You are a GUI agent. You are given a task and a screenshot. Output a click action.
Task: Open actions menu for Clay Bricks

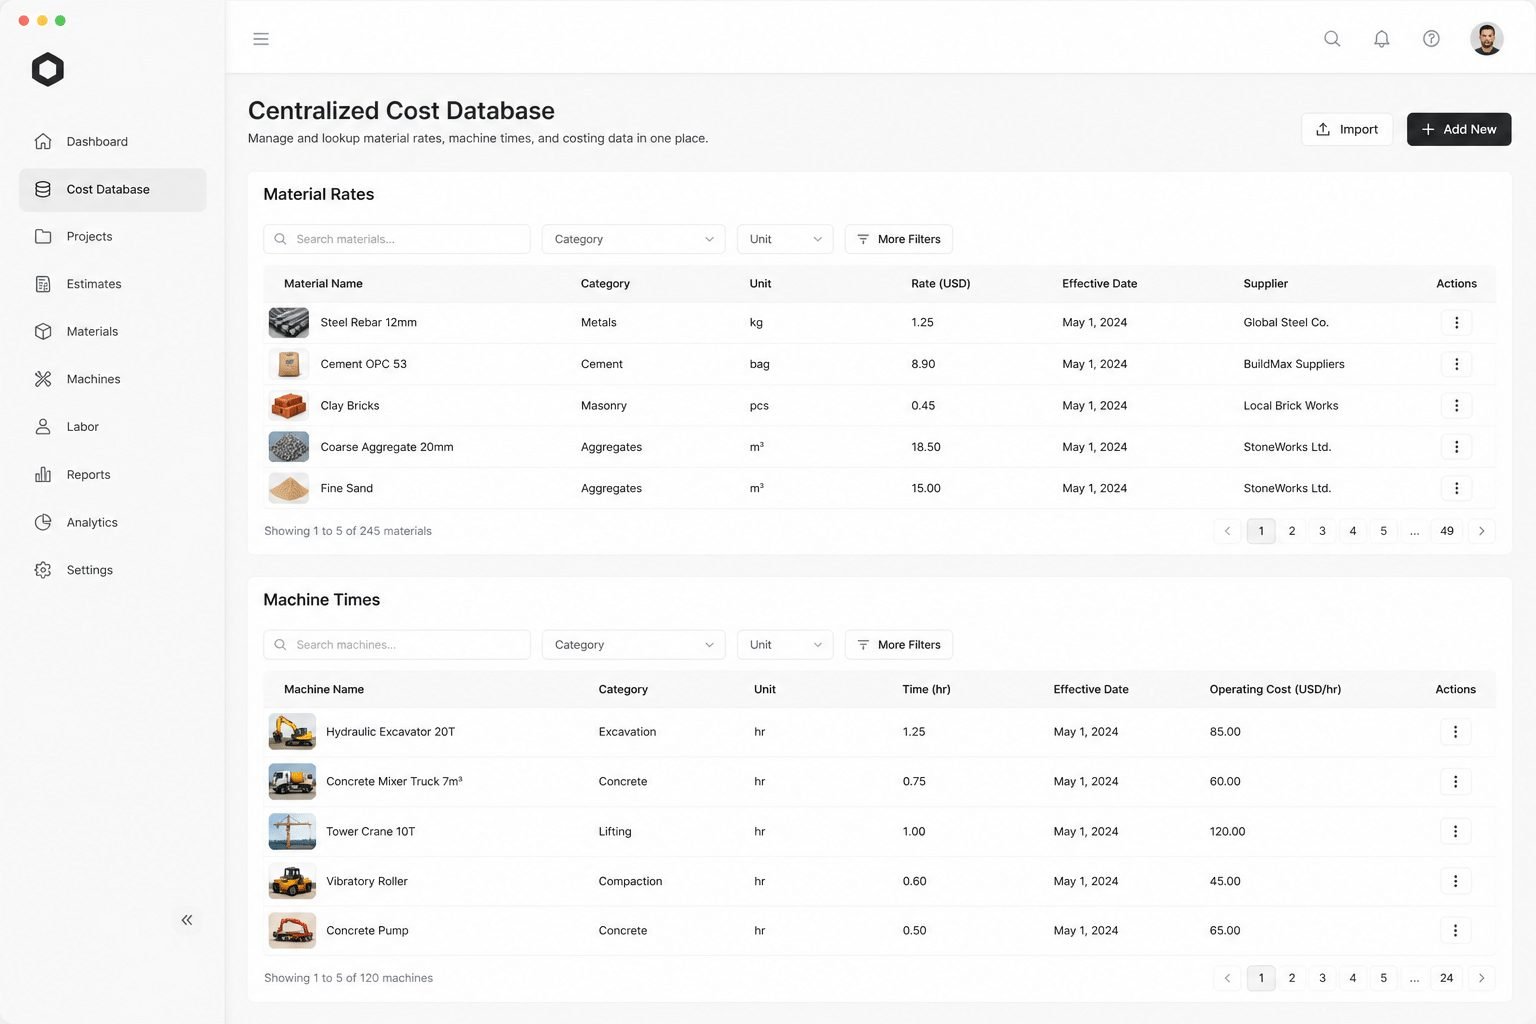click(1457, 406)
